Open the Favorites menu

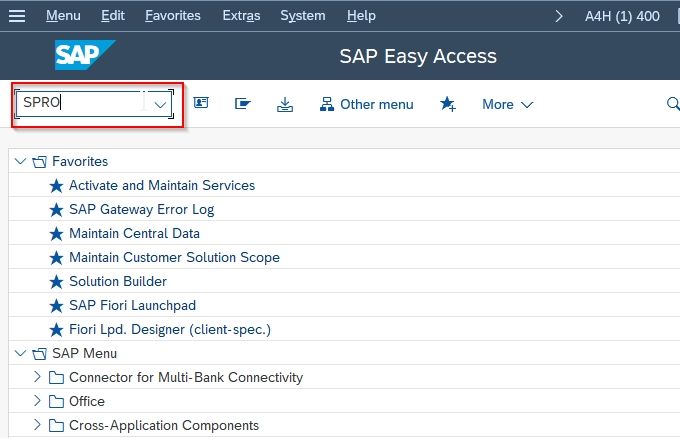click(173, 16)
